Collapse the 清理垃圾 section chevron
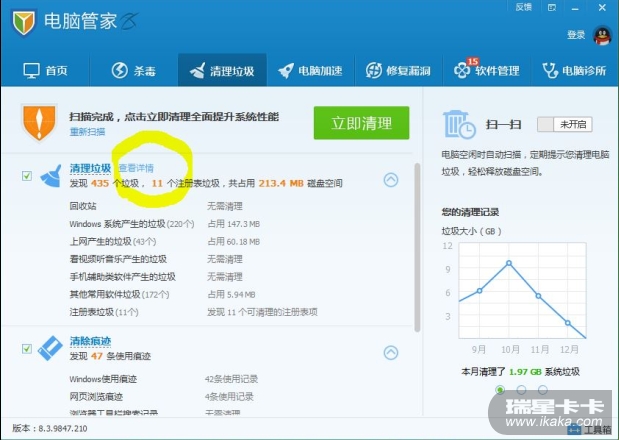This screenshot has width=619, height=440. coord(391,180)
